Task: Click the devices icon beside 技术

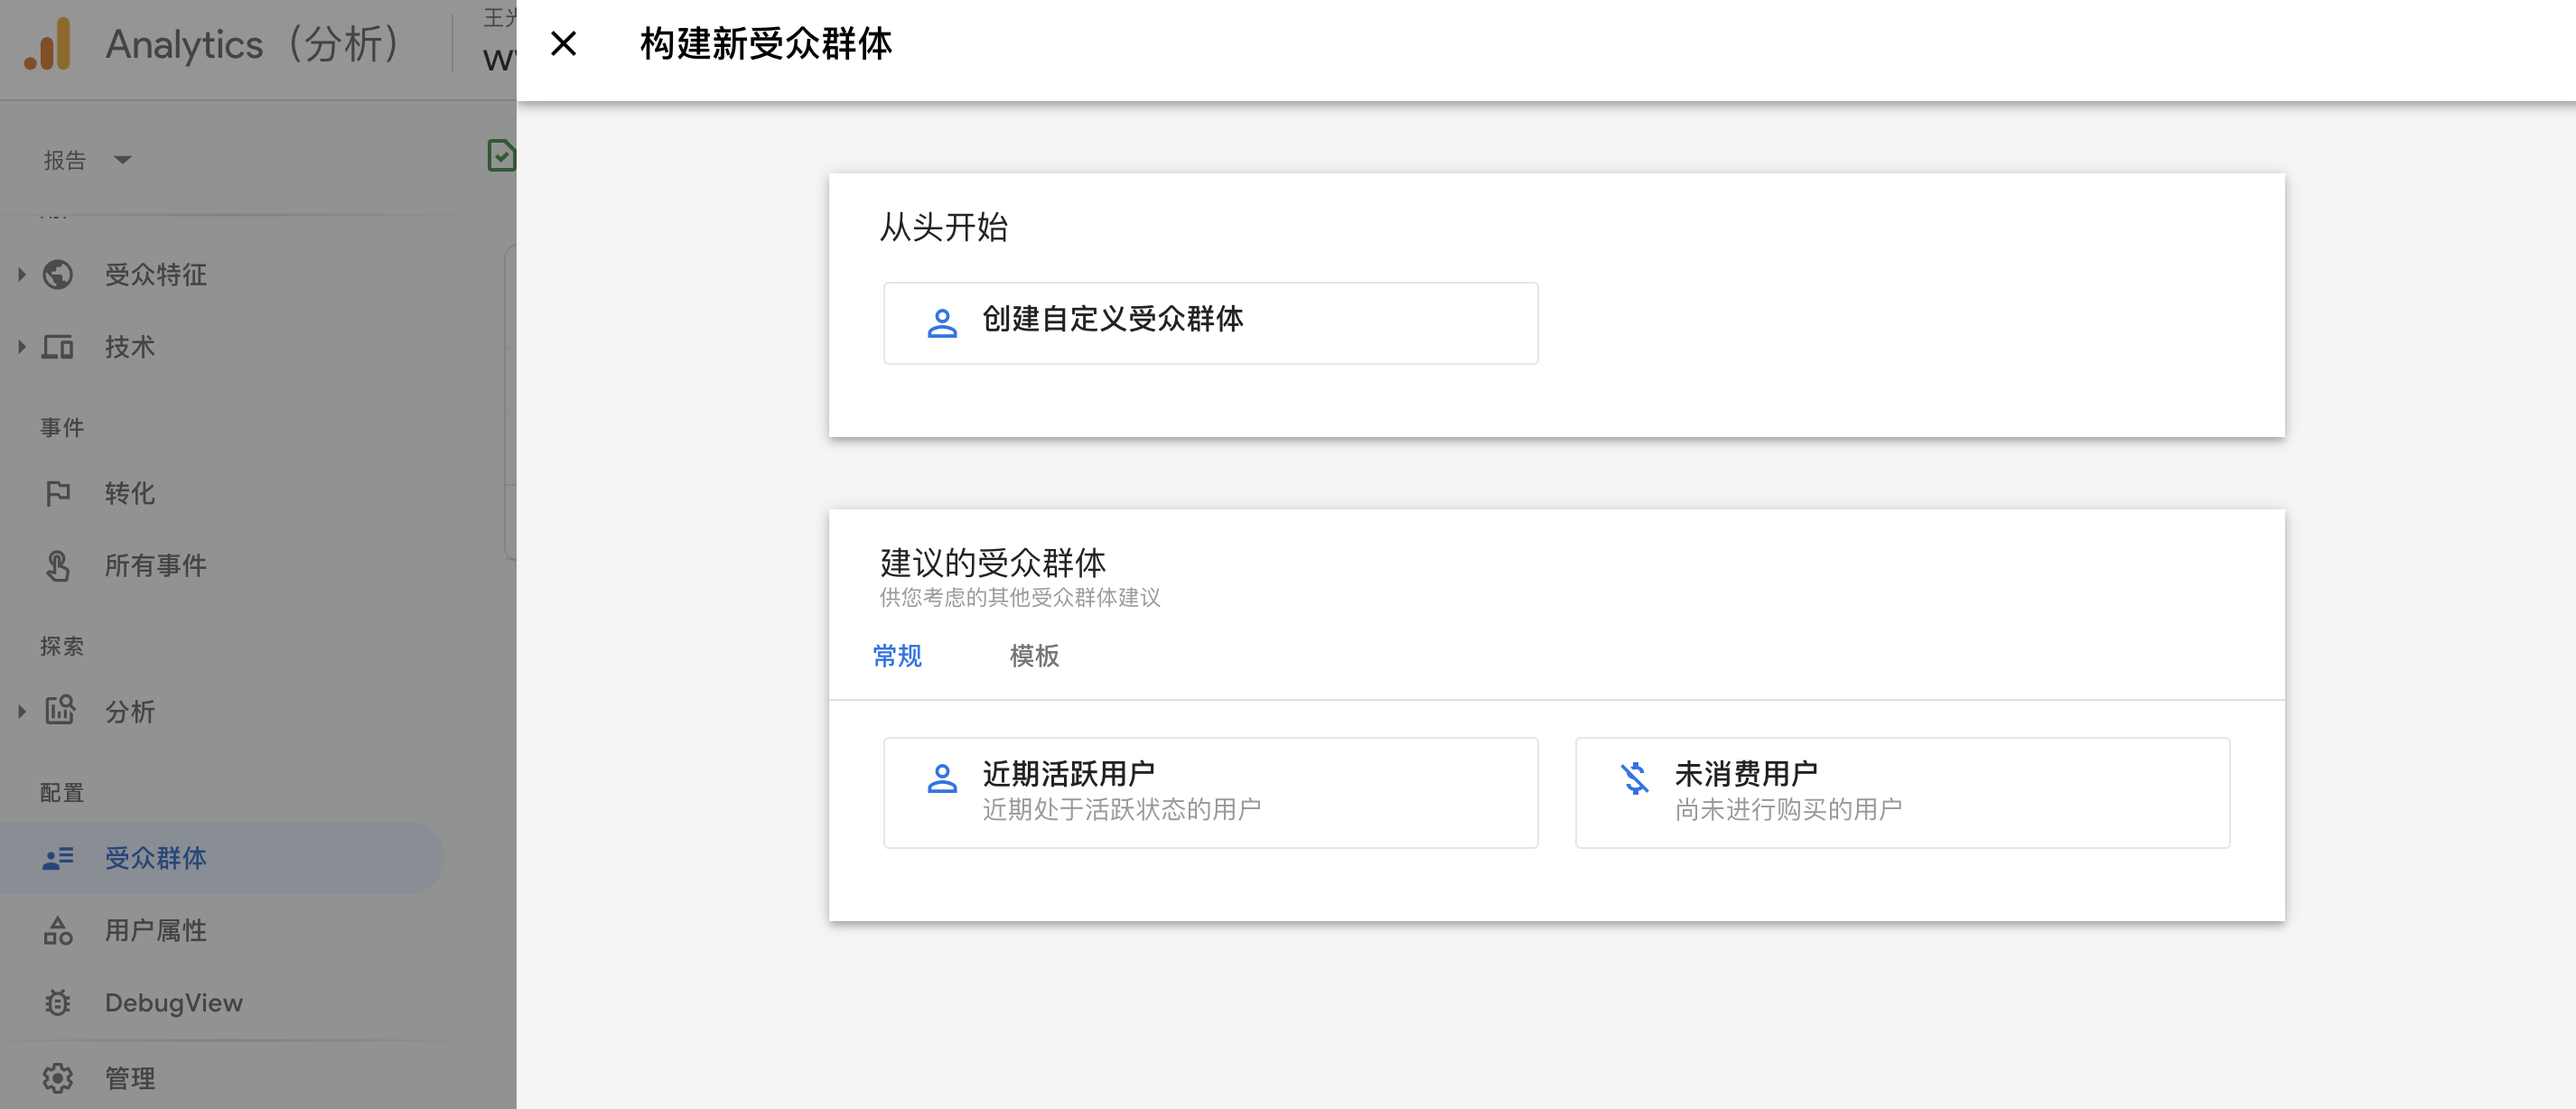Action: click(x=58, y=347)
